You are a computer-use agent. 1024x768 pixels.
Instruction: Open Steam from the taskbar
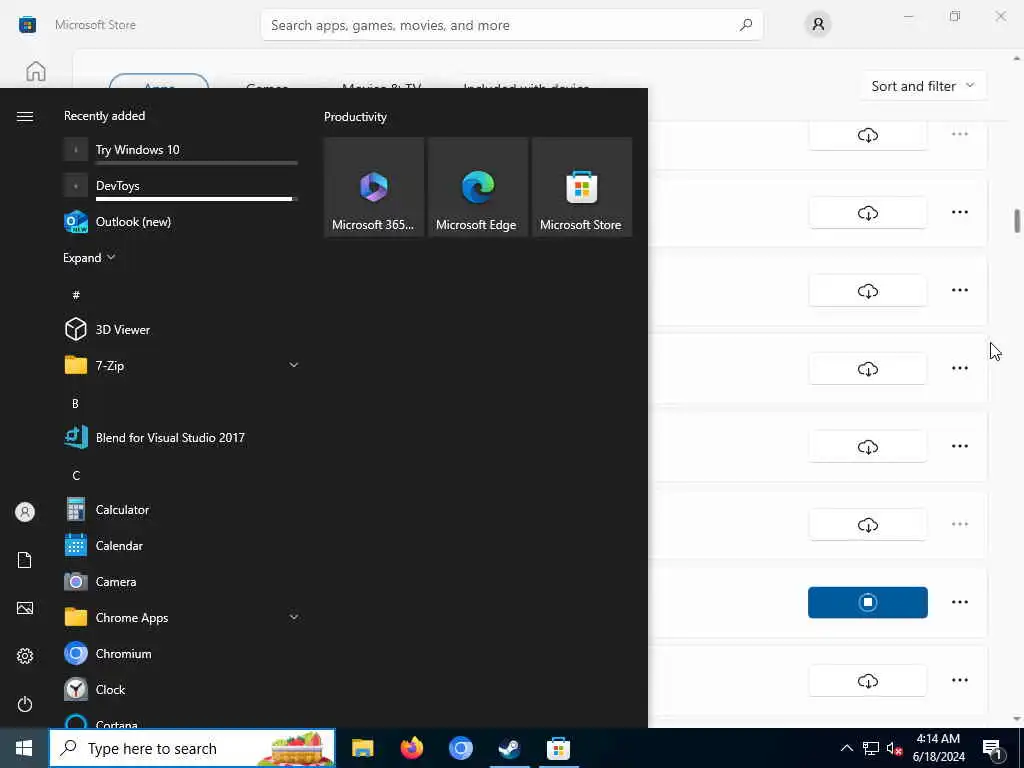509,748
